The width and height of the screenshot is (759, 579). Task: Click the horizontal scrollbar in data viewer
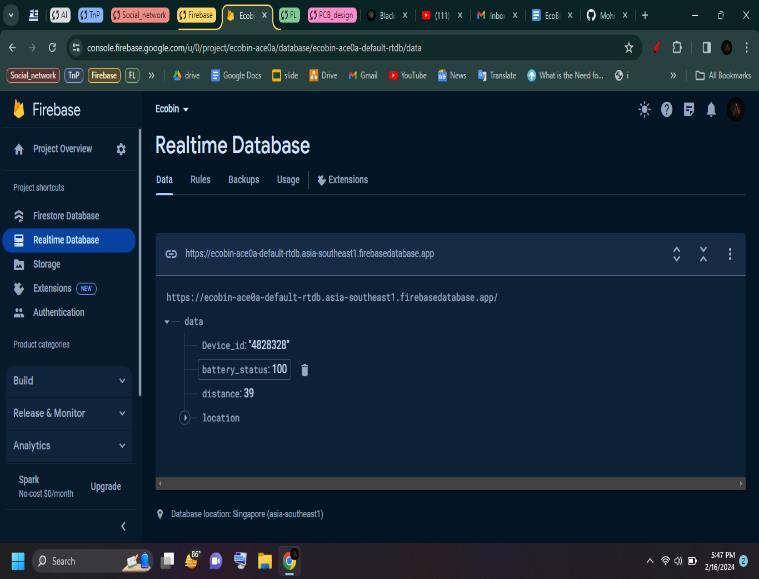pos(450,484)
